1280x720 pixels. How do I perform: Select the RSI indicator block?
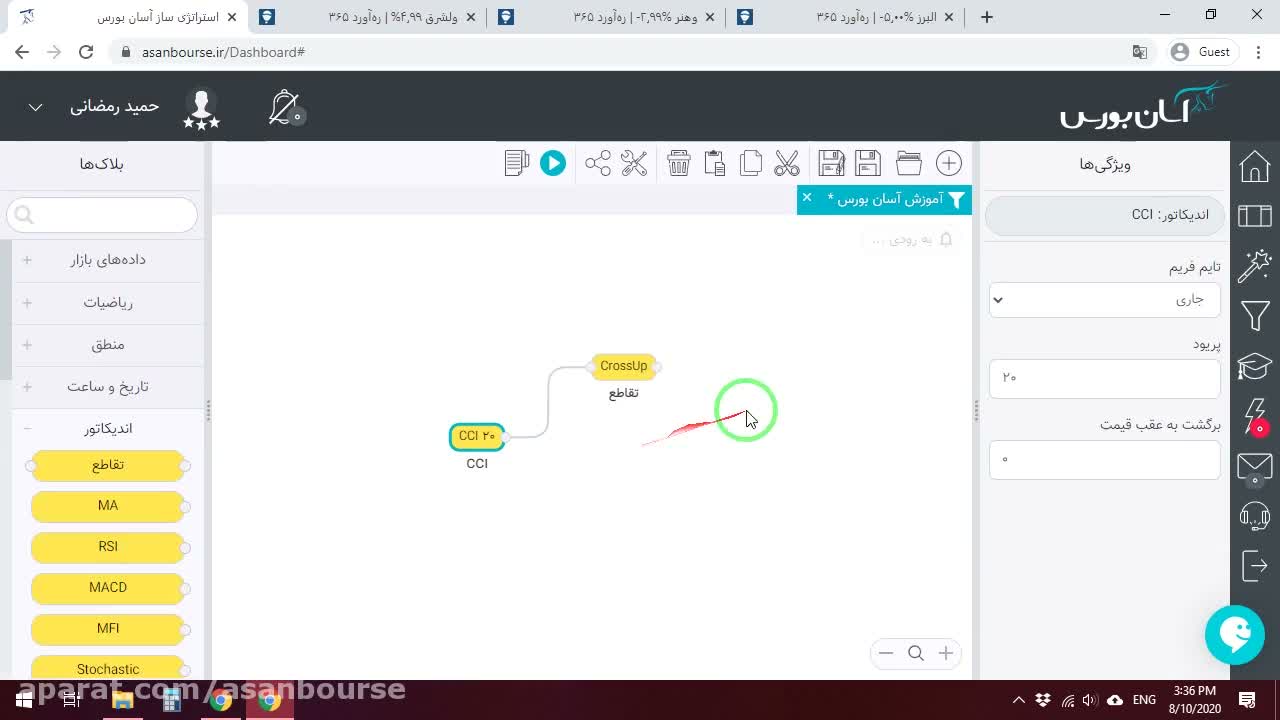[108, 546]
